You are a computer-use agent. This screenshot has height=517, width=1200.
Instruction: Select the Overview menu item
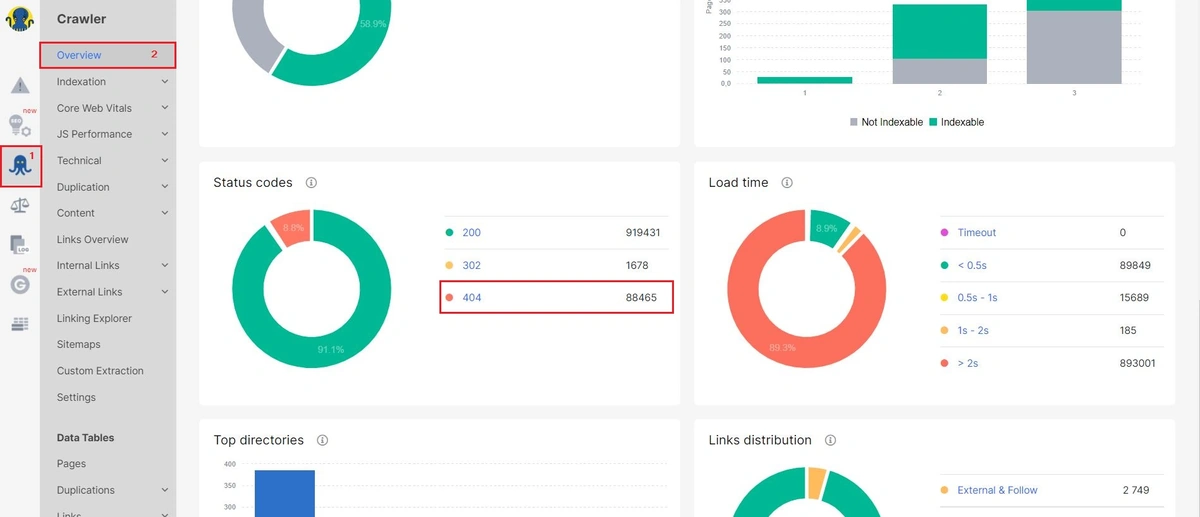coord(79,55)
